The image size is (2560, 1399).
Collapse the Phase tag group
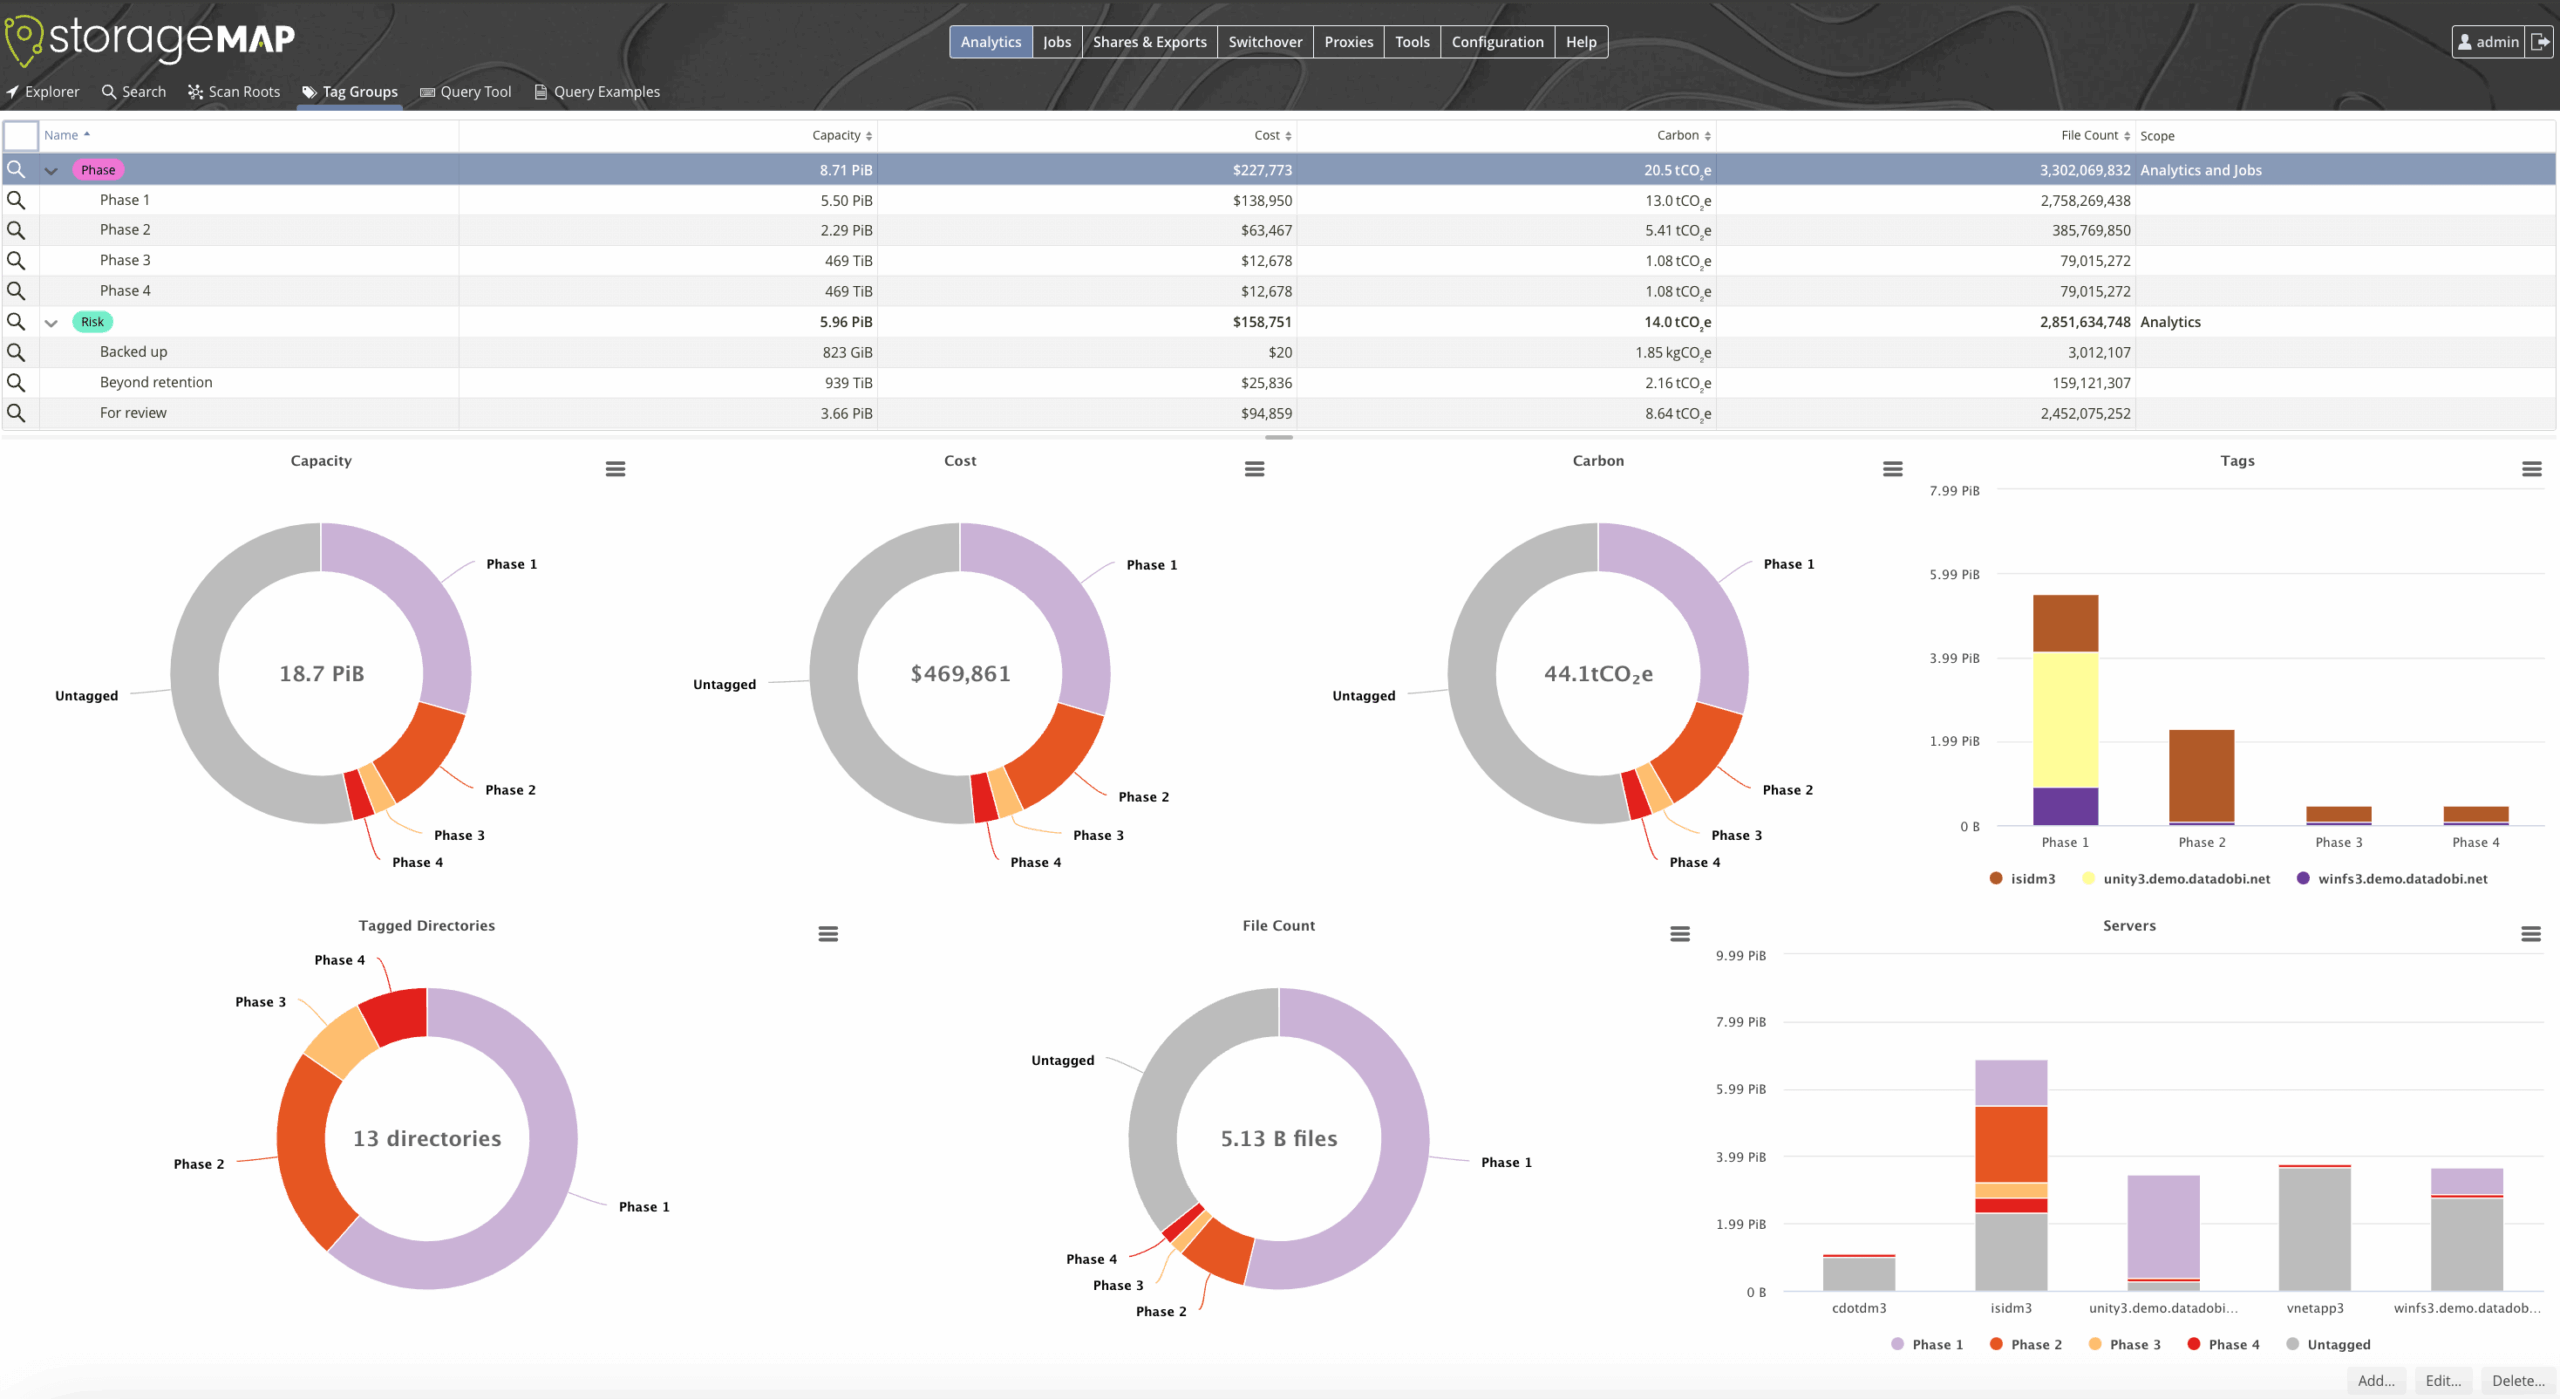click(x=51, y=169)
